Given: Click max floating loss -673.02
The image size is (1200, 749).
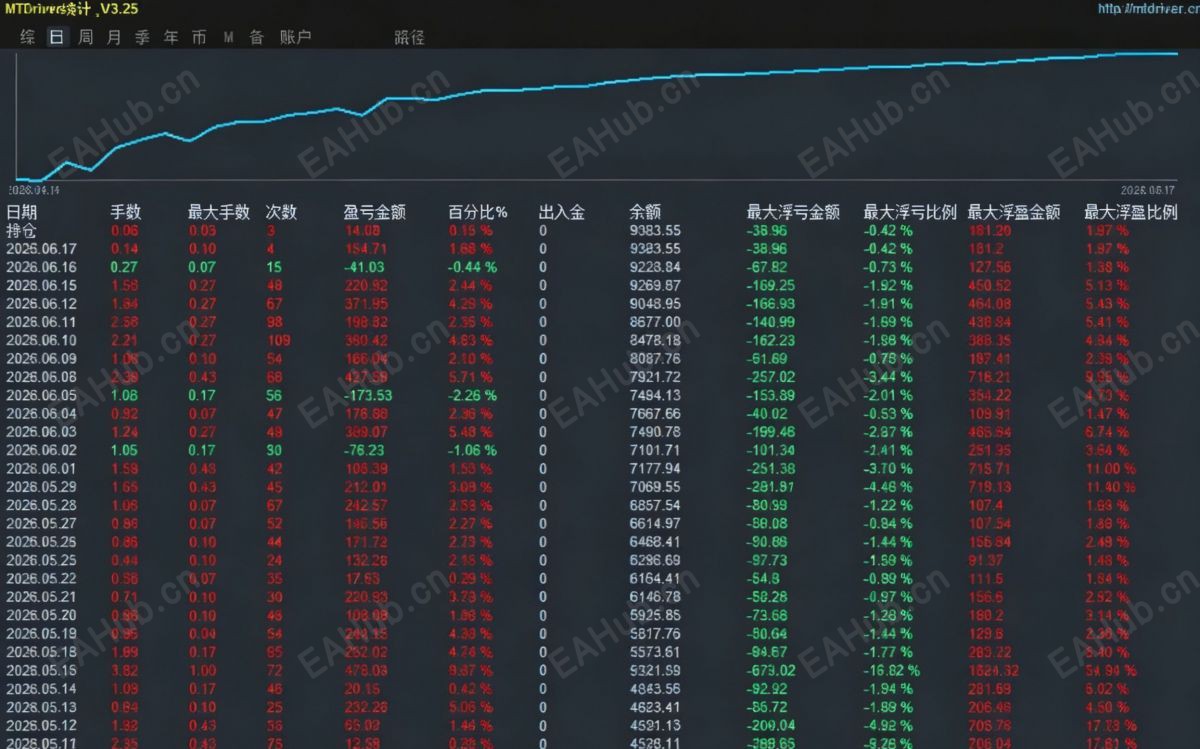Looking at the screenshot, I should tap(771, 671).
